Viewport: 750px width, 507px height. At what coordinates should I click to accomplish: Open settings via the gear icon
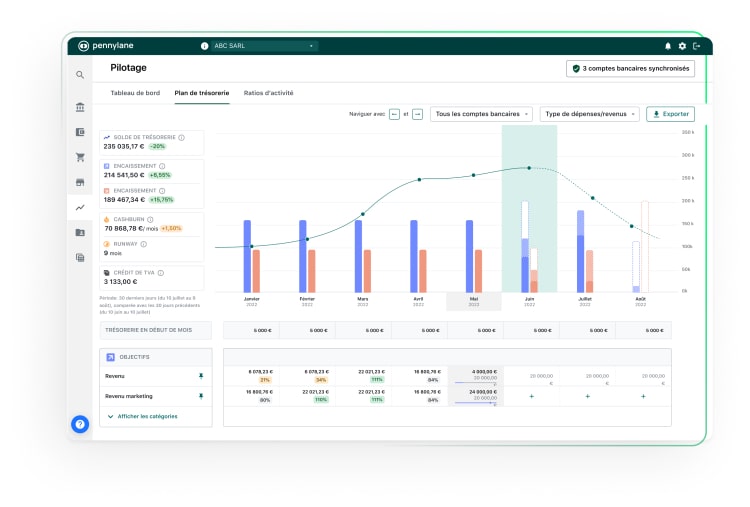[x=682, y=46]
